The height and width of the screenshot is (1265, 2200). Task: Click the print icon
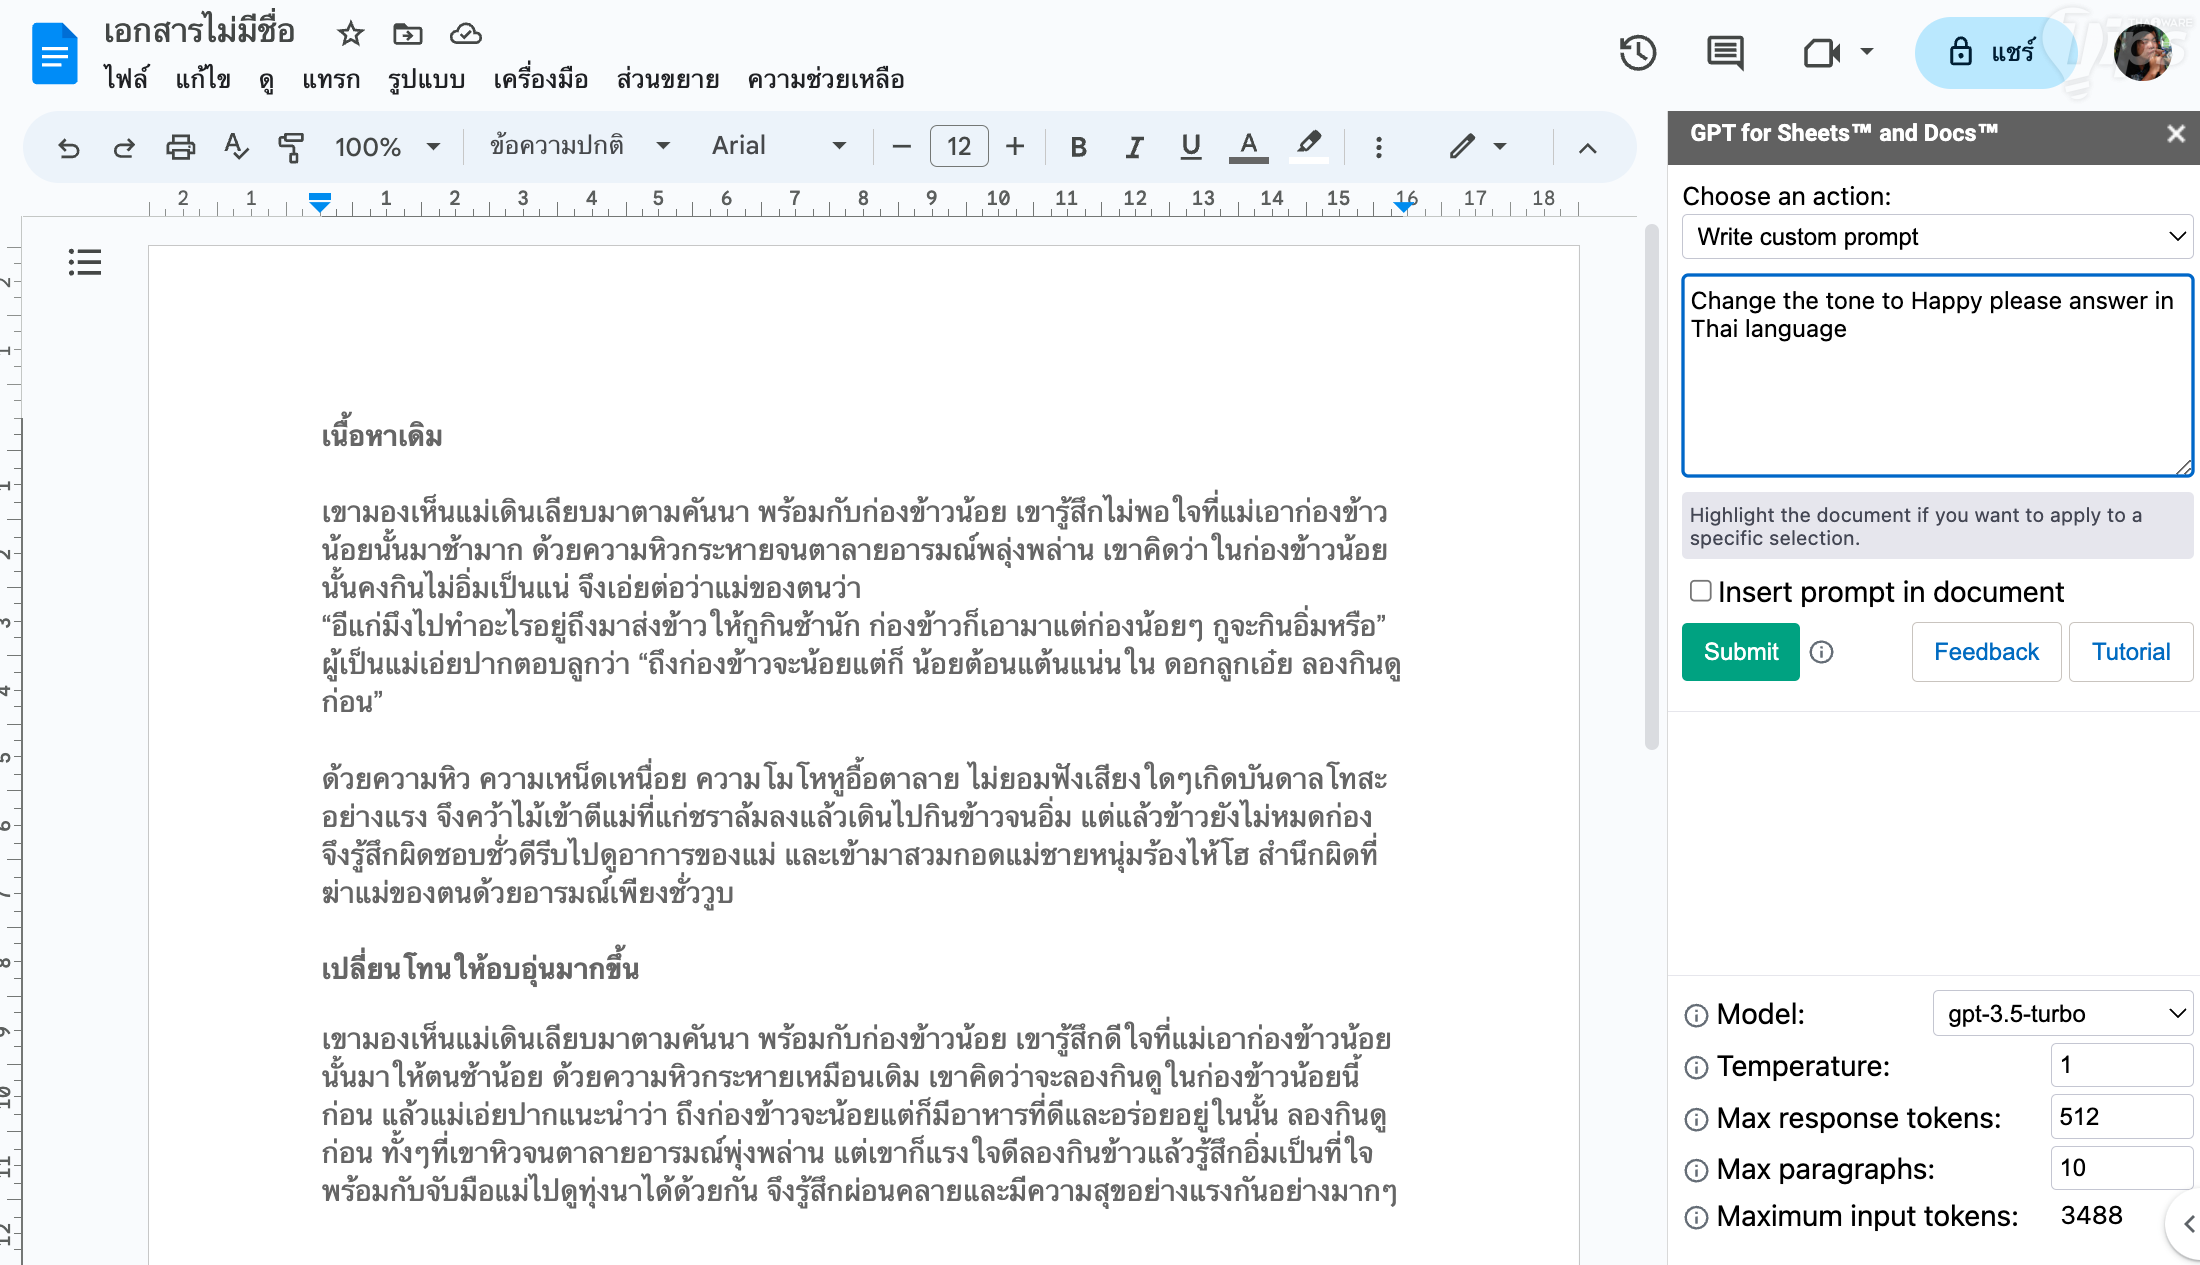click(x=180, y=148)
